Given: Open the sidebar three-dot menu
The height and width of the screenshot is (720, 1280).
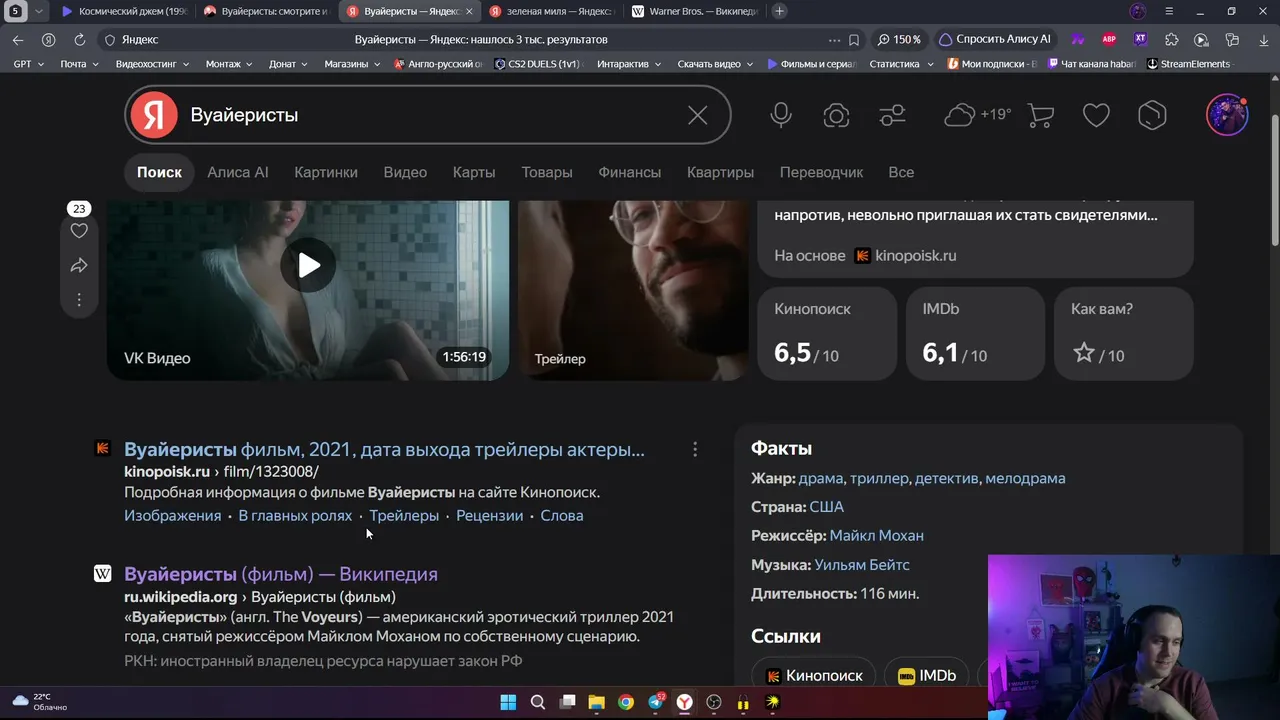Looking at the screenshot, I should click(x=79, y=299).
